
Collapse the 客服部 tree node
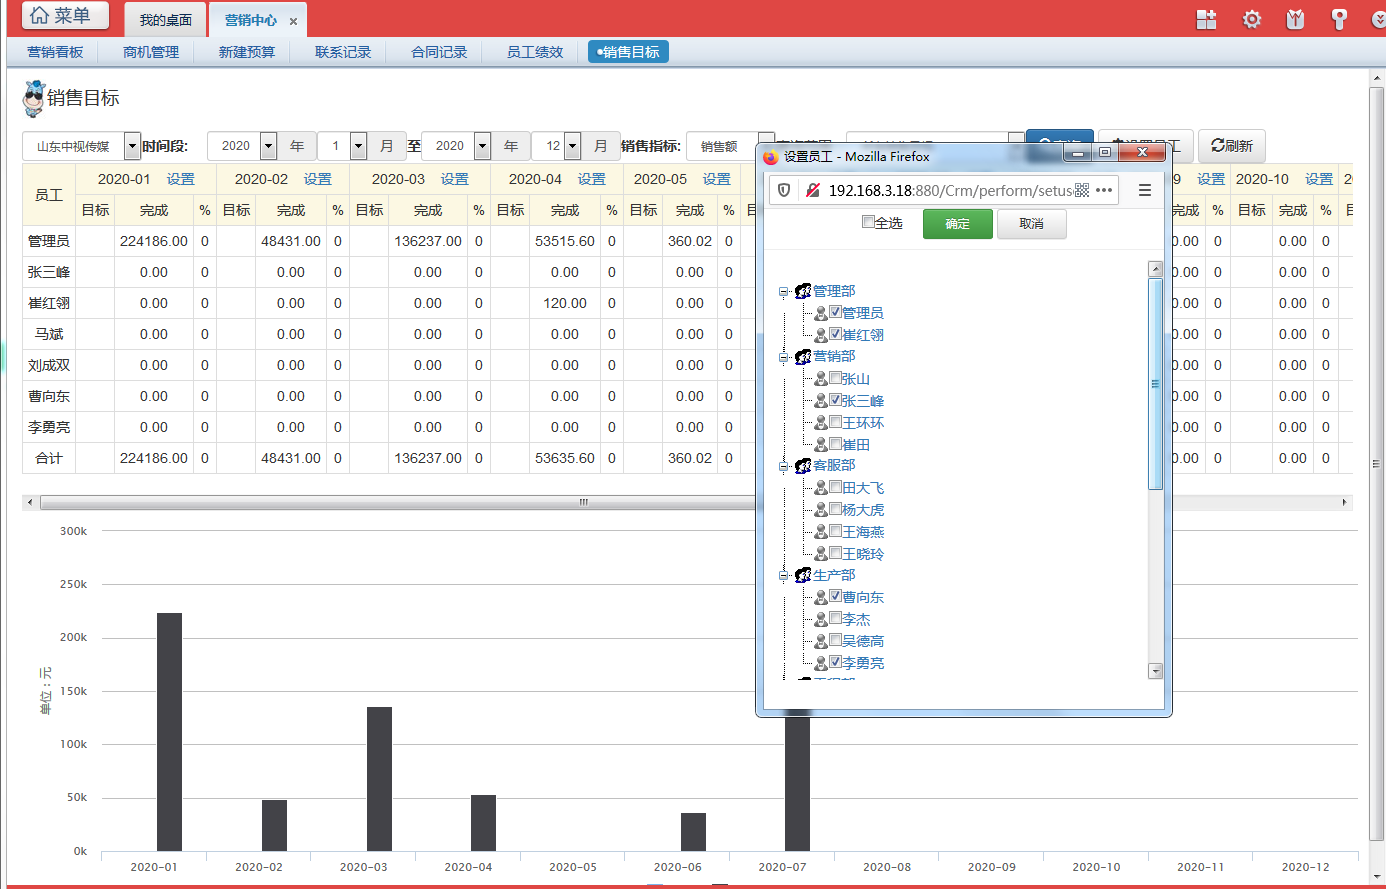point(784,466)
